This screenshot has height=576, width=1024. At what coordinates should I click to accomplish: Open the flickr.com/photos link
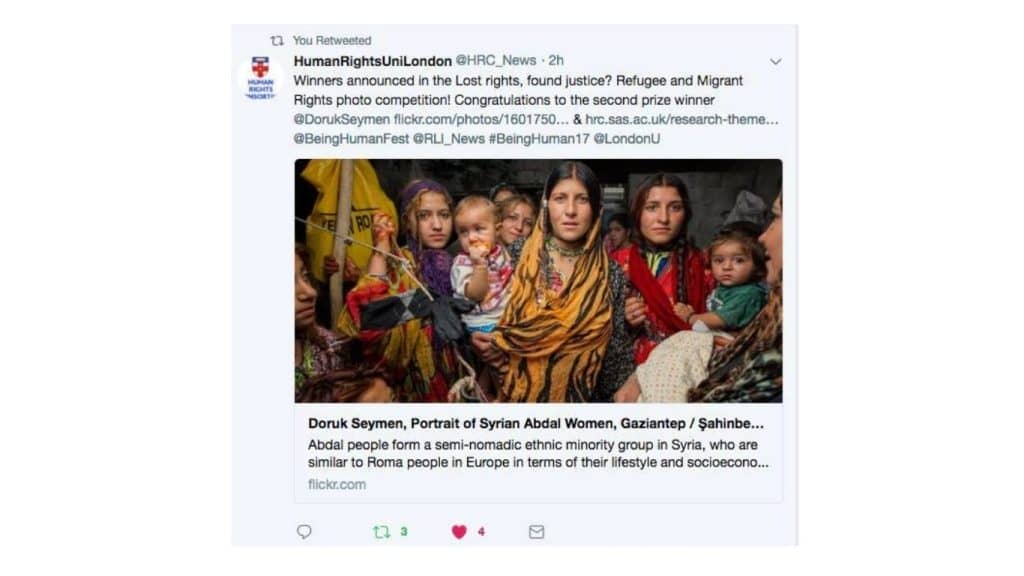[481, 120]
